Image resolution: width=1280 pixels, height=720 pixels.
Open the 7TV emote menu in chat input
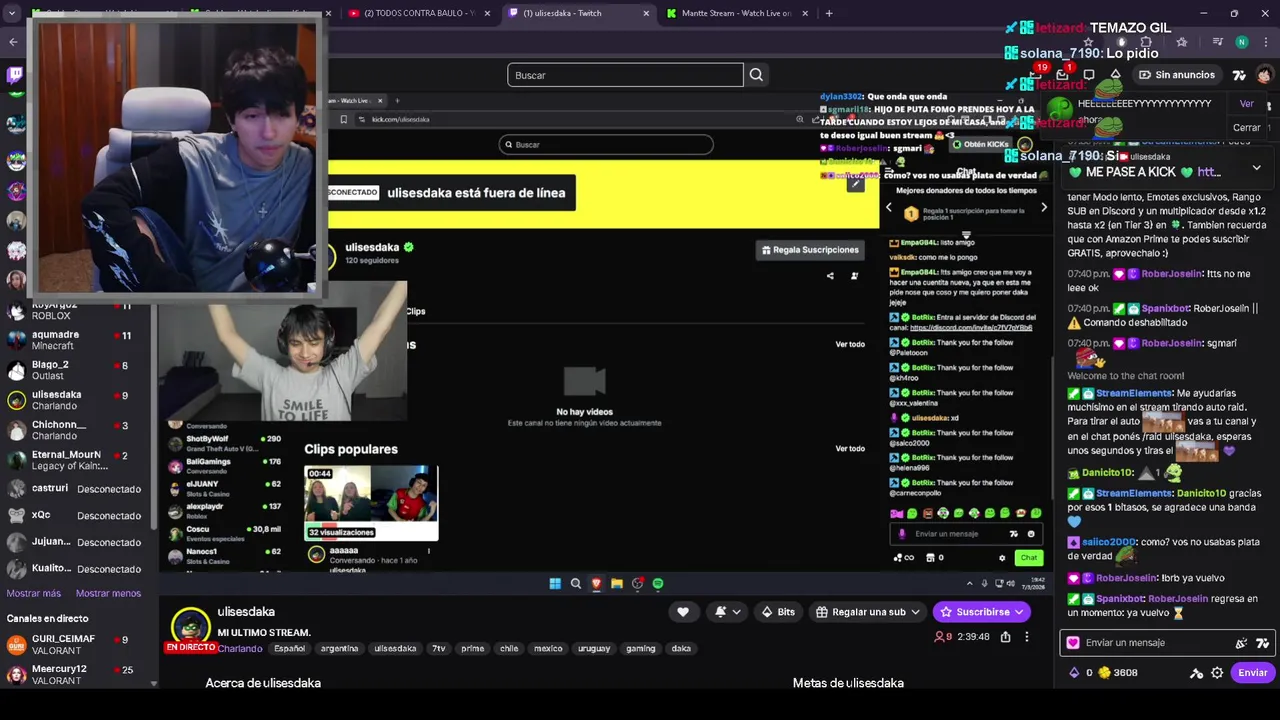1262,643
